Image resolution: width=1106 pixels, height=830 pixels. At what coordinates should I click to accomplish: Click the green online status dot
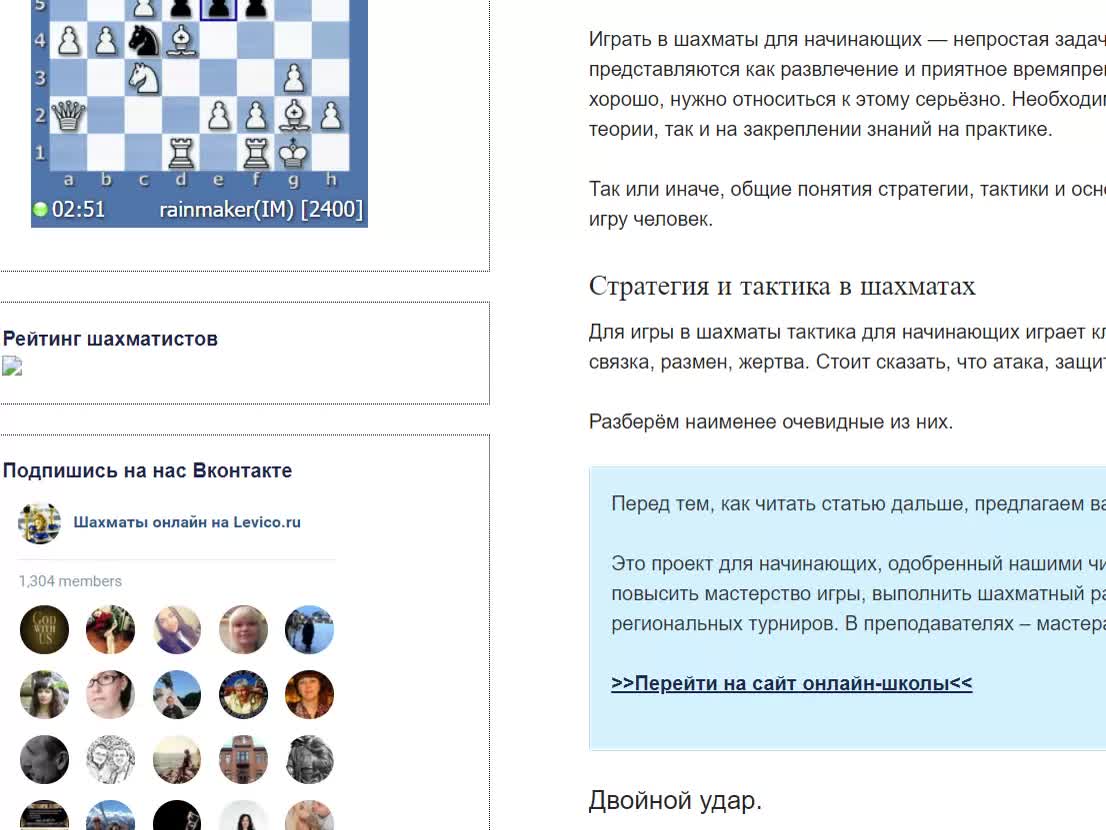(x=40, y=209)
